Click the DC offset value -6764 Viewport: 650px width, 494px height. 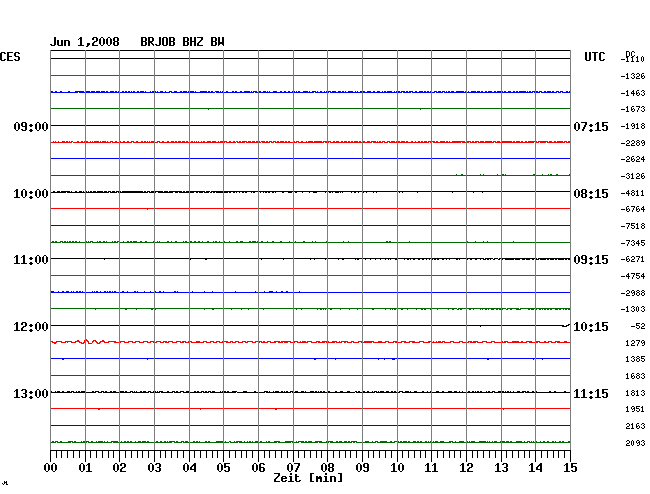pos(633,210)
